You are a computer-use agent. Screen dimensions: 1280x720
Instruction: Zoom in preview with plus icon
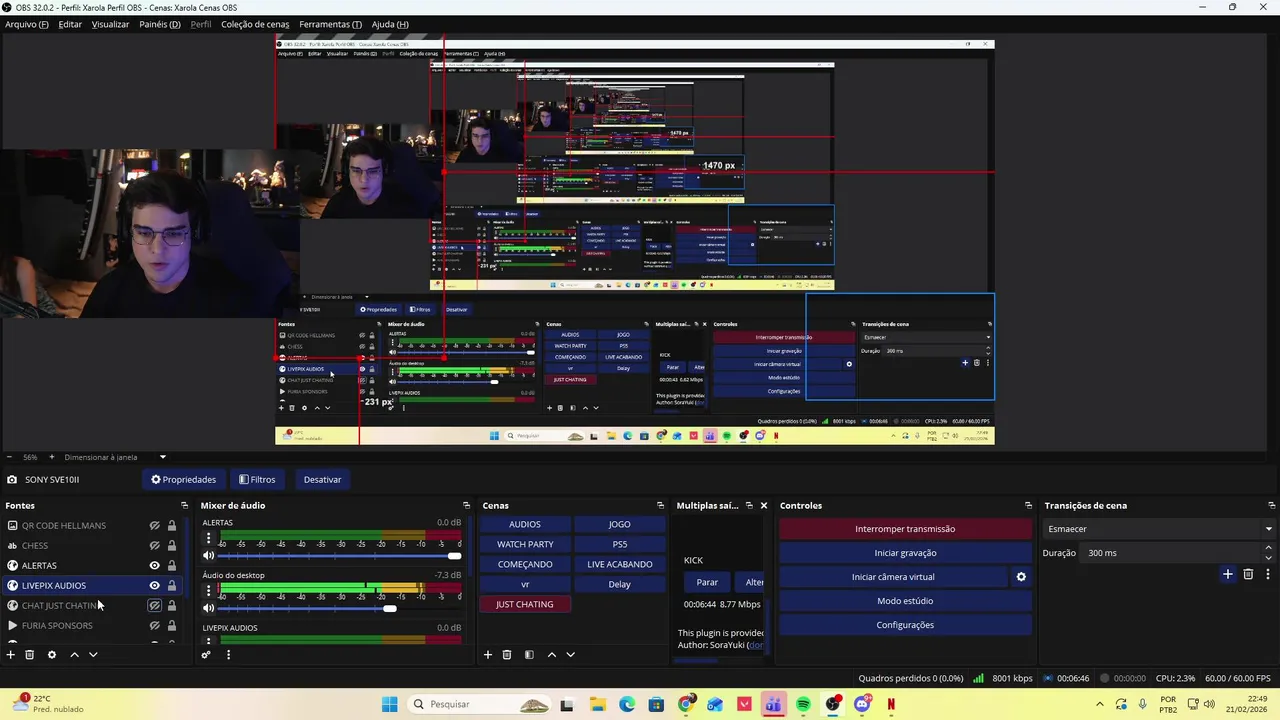(52, 457)
